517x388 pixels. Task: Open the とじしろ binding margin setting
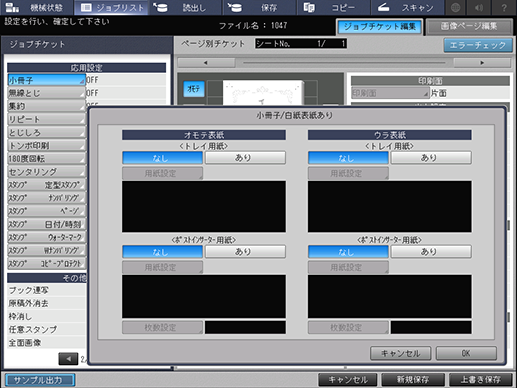[46, 133]
